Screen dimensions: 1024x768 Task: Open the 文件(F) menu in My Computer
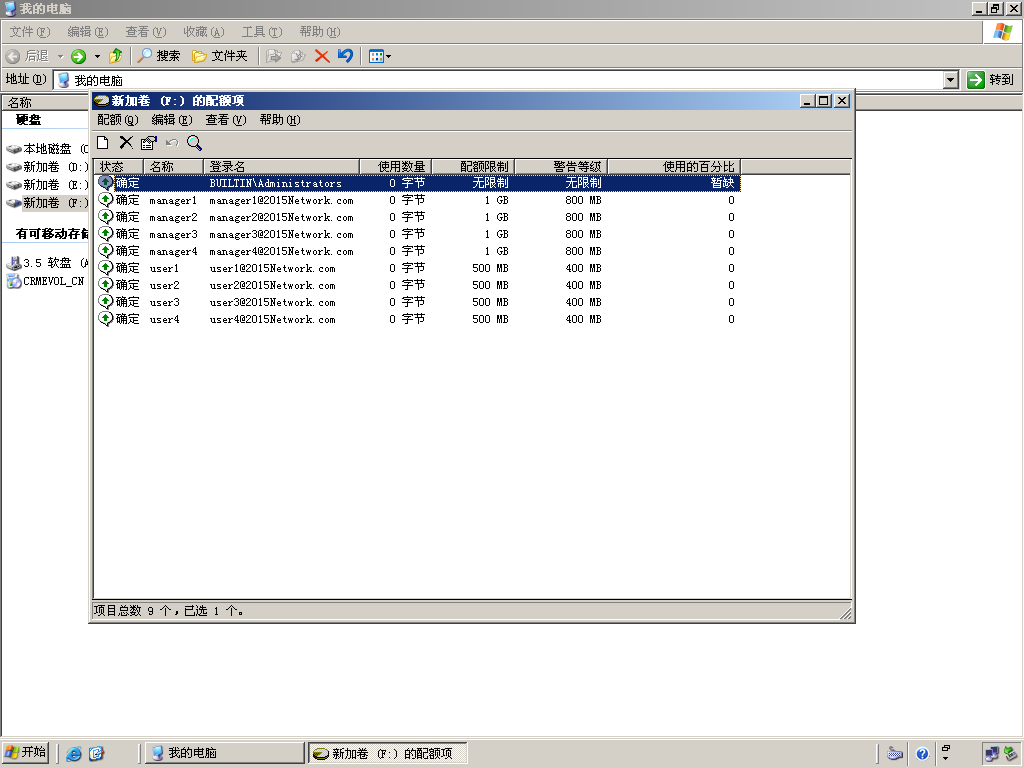29,32
